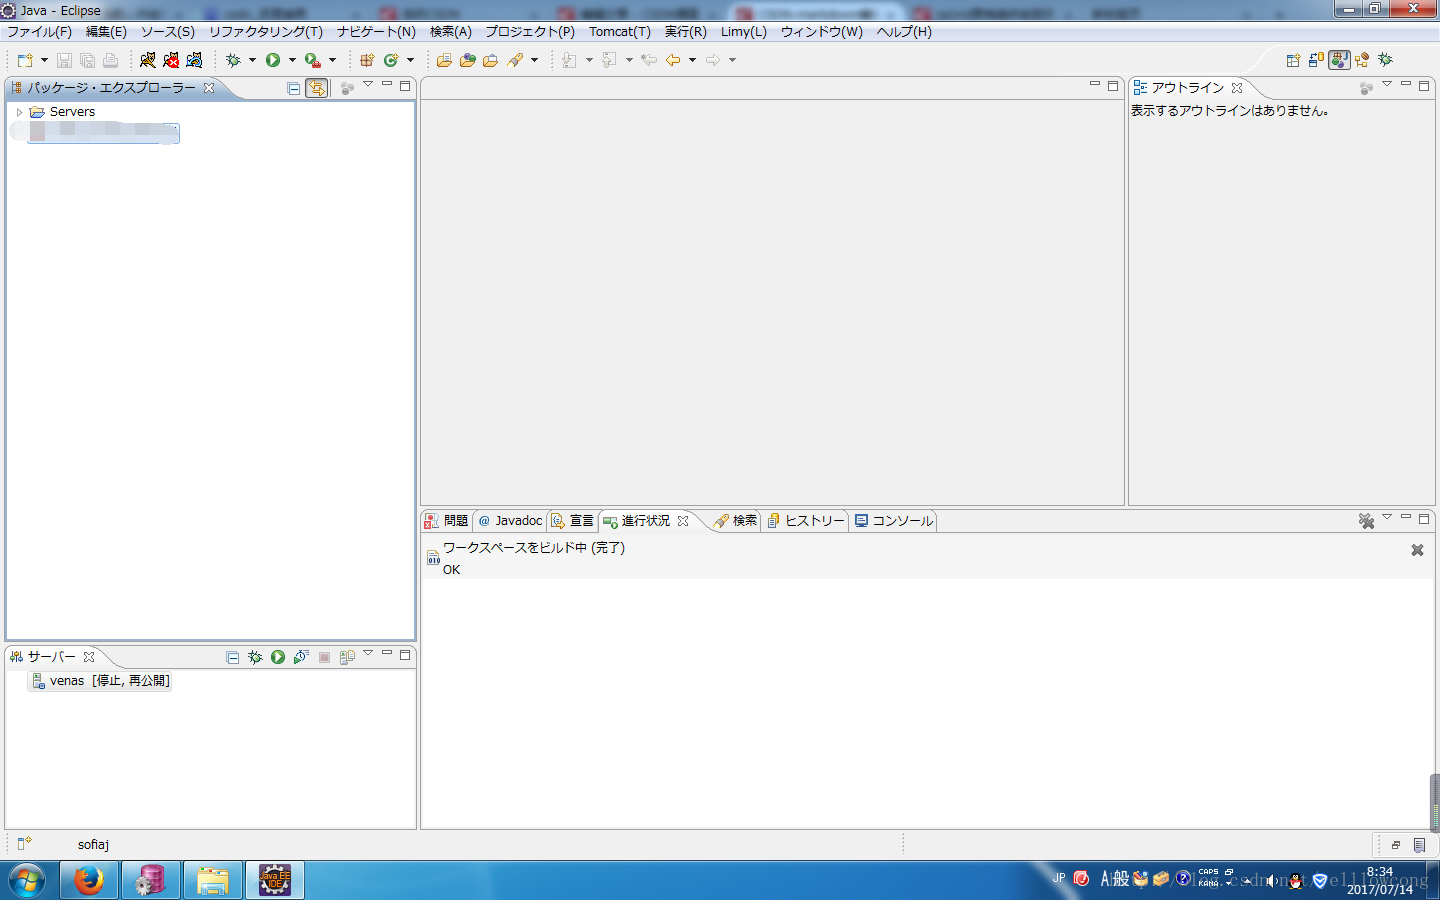Screen dimensions: 1440x900
Task: Open the Back history dropdown arrow
Action: click(x=692, y=60)
